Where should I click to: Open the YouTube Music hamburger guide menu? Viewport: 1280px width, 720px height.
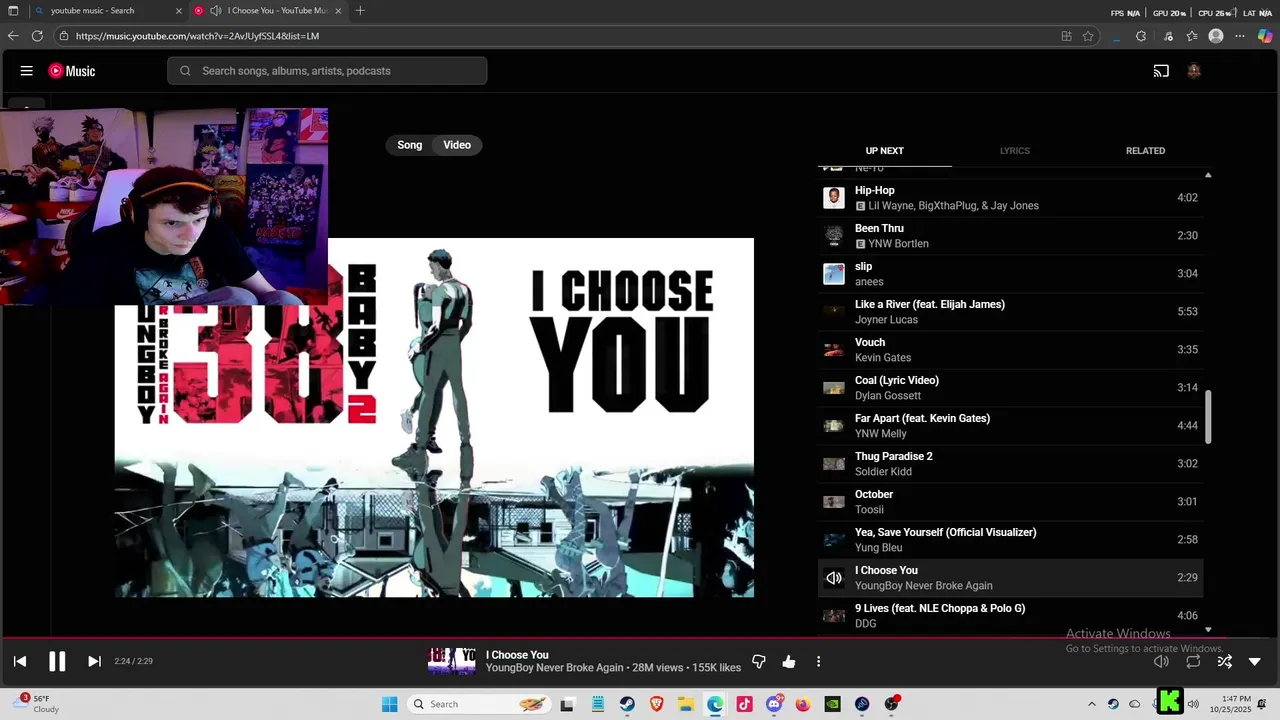point(27,71)
